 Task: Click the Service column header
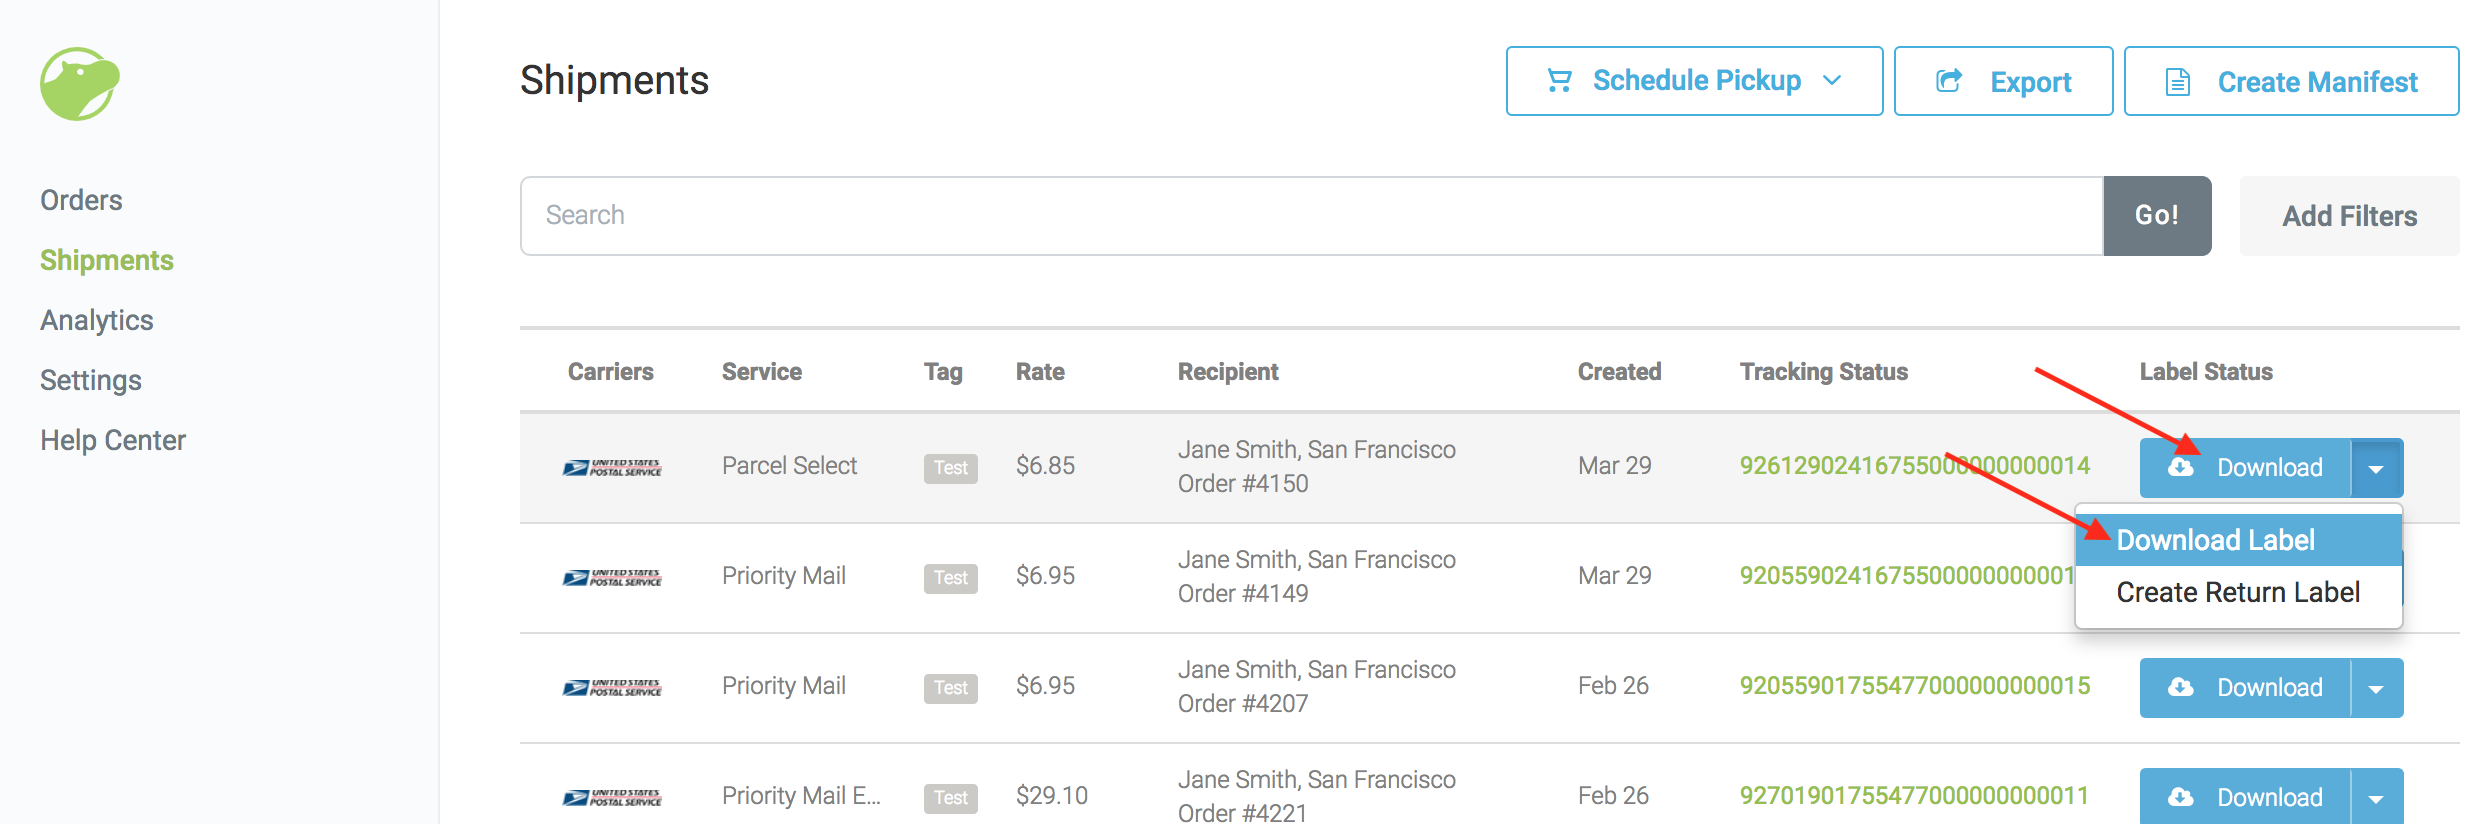(762, 372)
